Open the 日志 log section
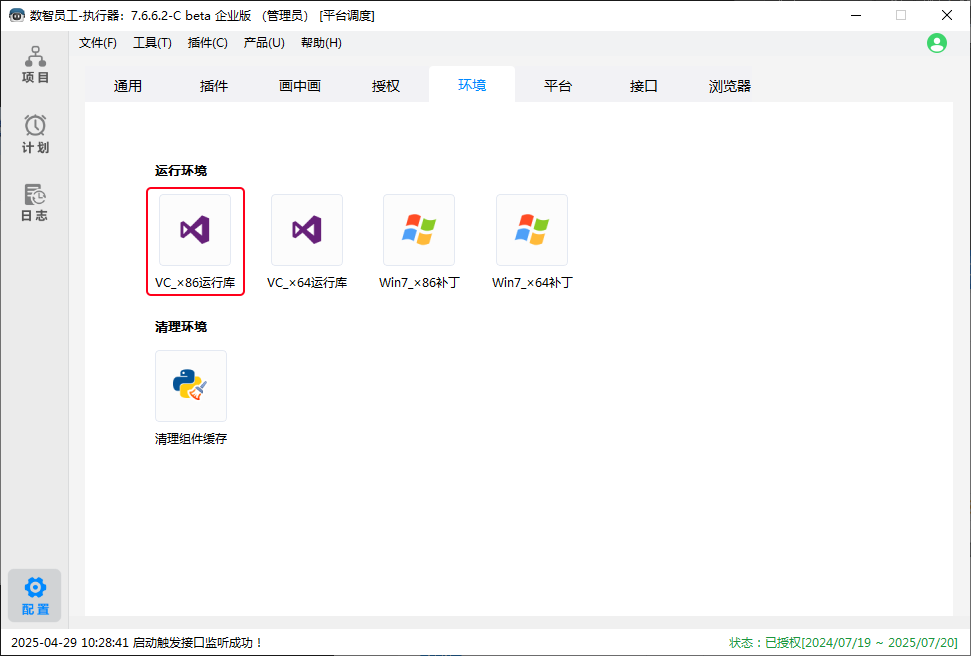971x656 pixels. click(35, 203)
